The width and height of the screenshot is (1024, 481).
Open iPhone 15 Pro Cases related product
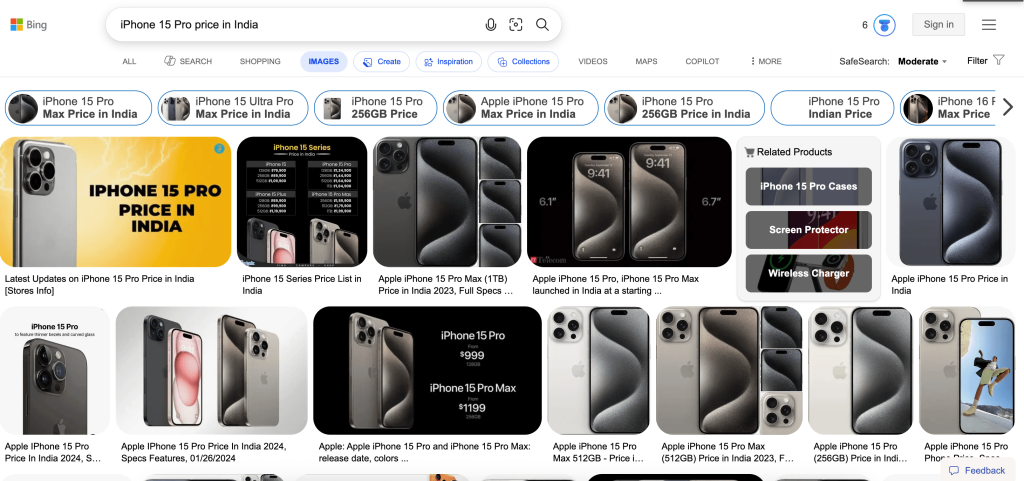click(x=808, y=187)
